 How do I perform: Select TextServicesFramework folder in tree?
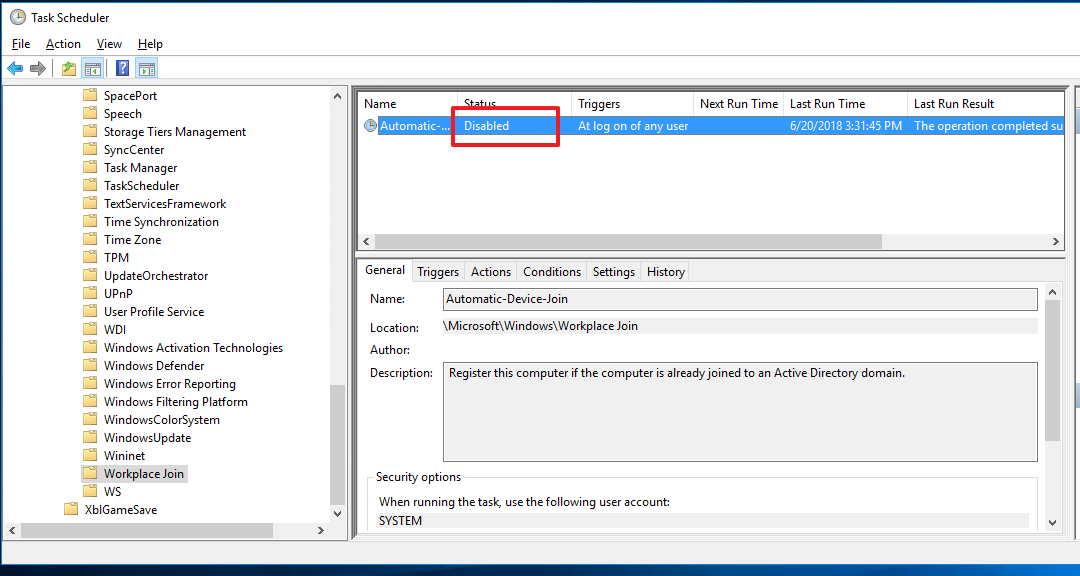(x=165, y=203)
